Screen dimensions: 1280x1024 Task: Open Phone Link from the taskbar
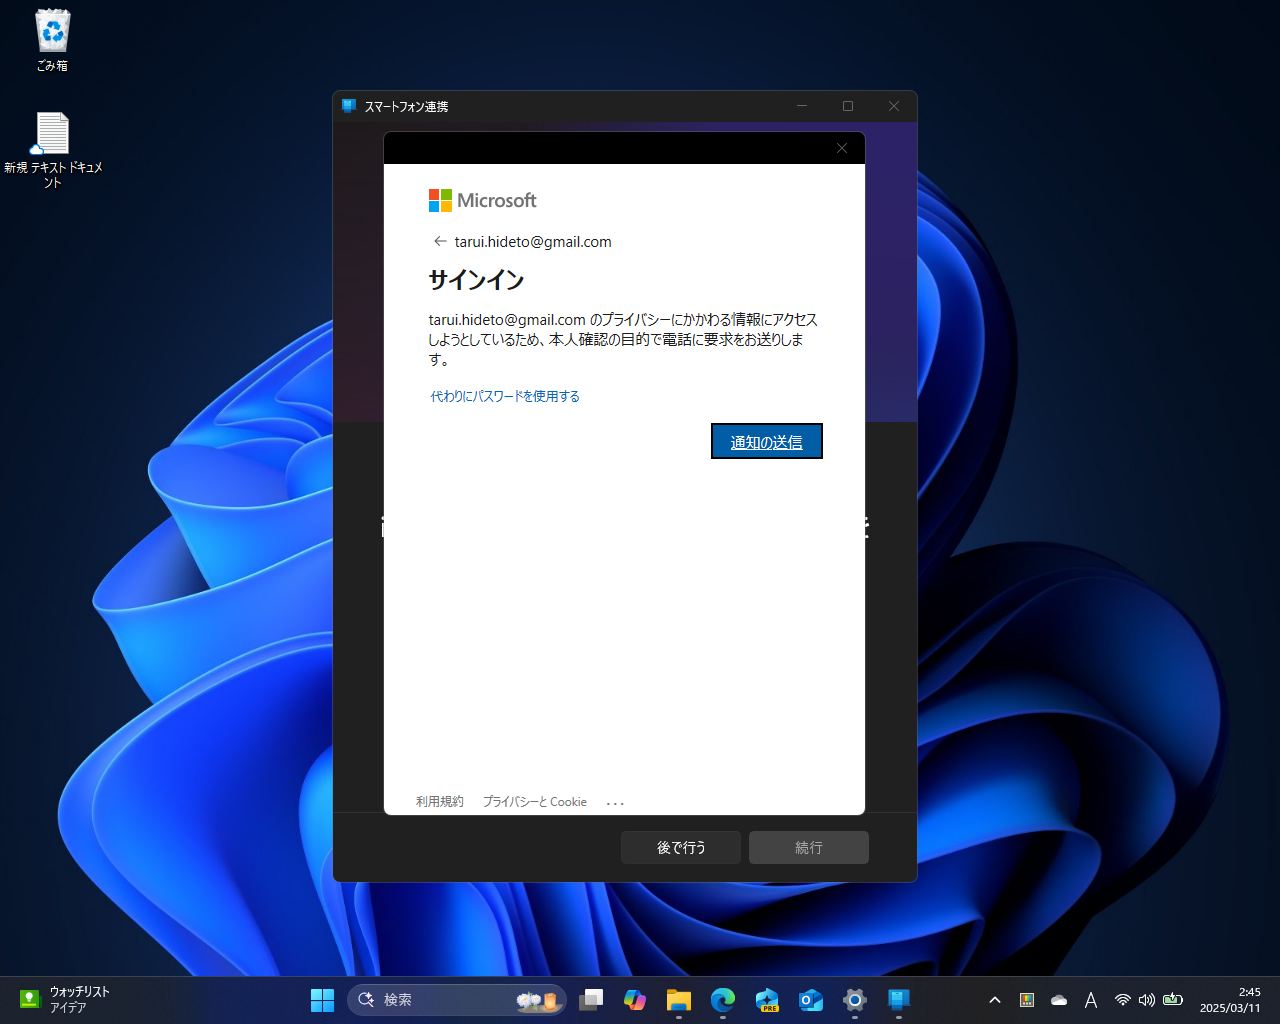pos(898,999)
